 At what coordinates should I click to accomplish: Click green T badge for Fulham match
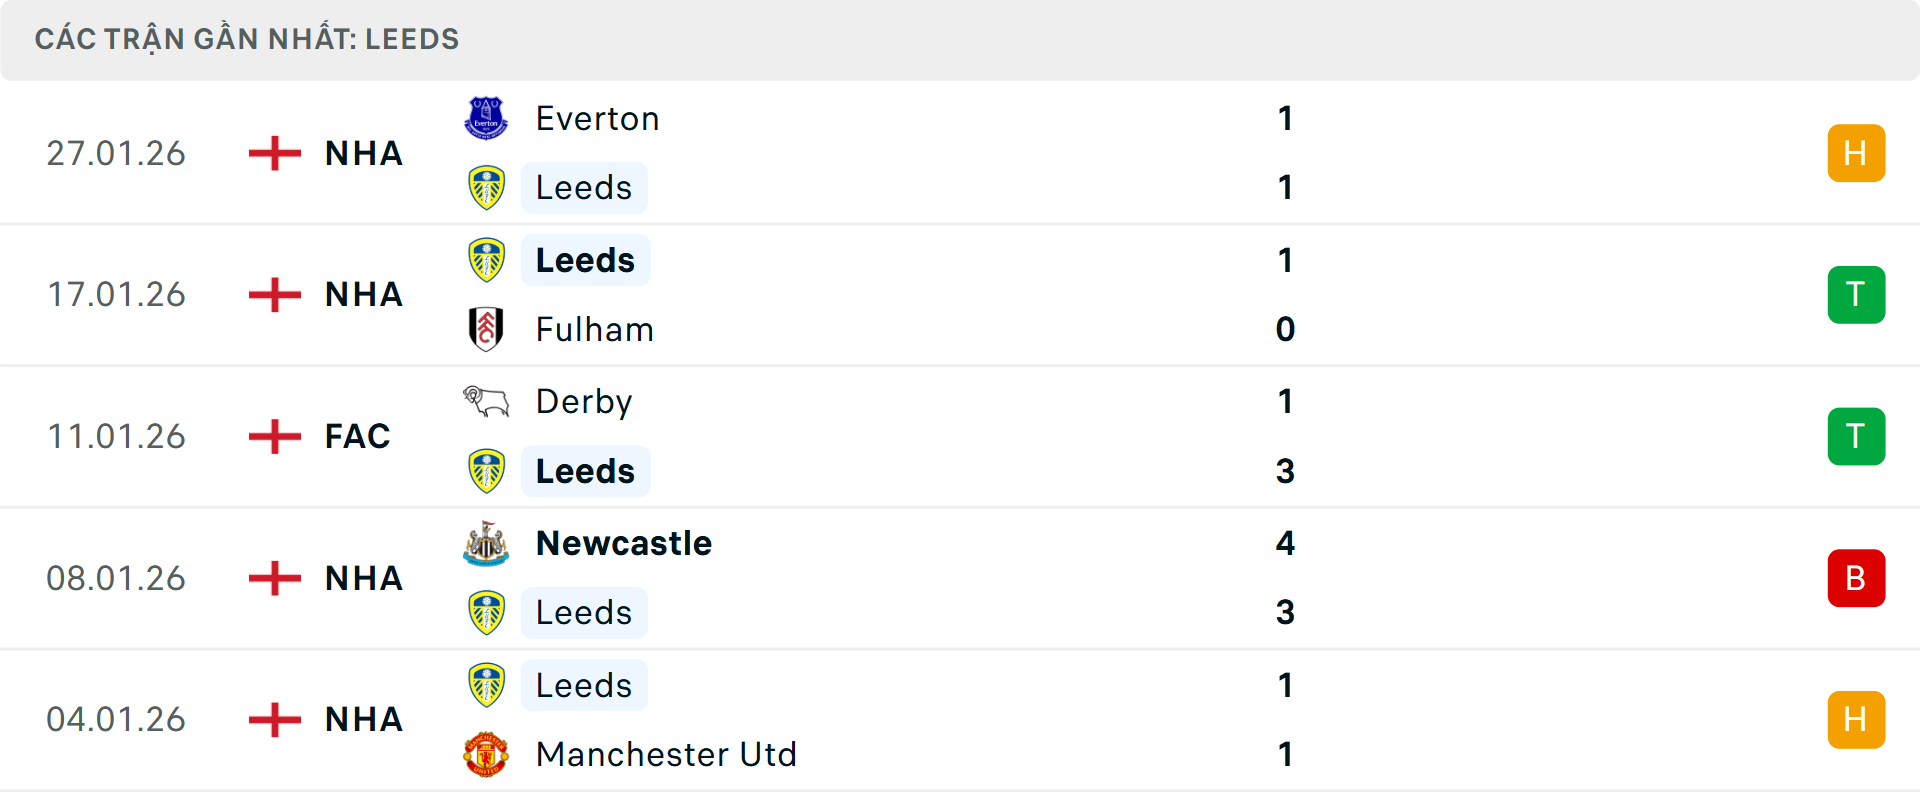point(1856,295)
